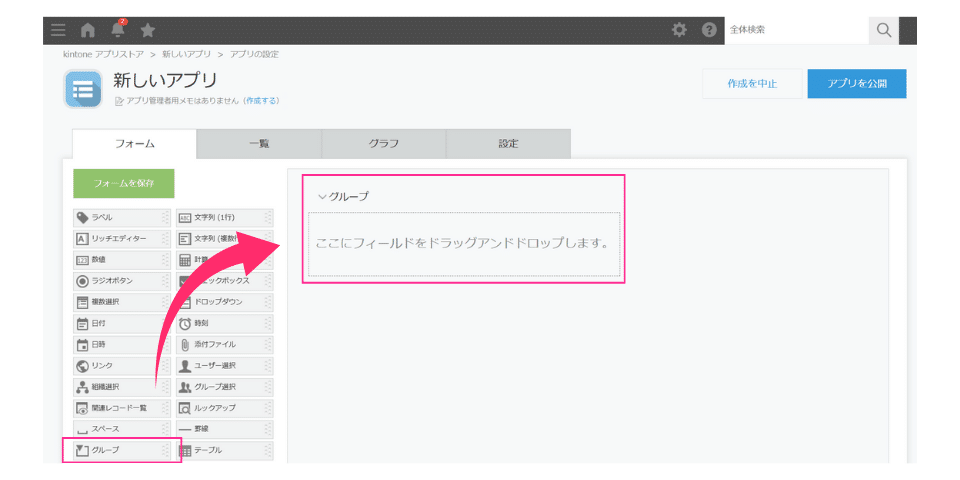Image resolution: width=960 pixels, height=480 pixels.
Task: Open the help question mark icon
Action: 709,30
